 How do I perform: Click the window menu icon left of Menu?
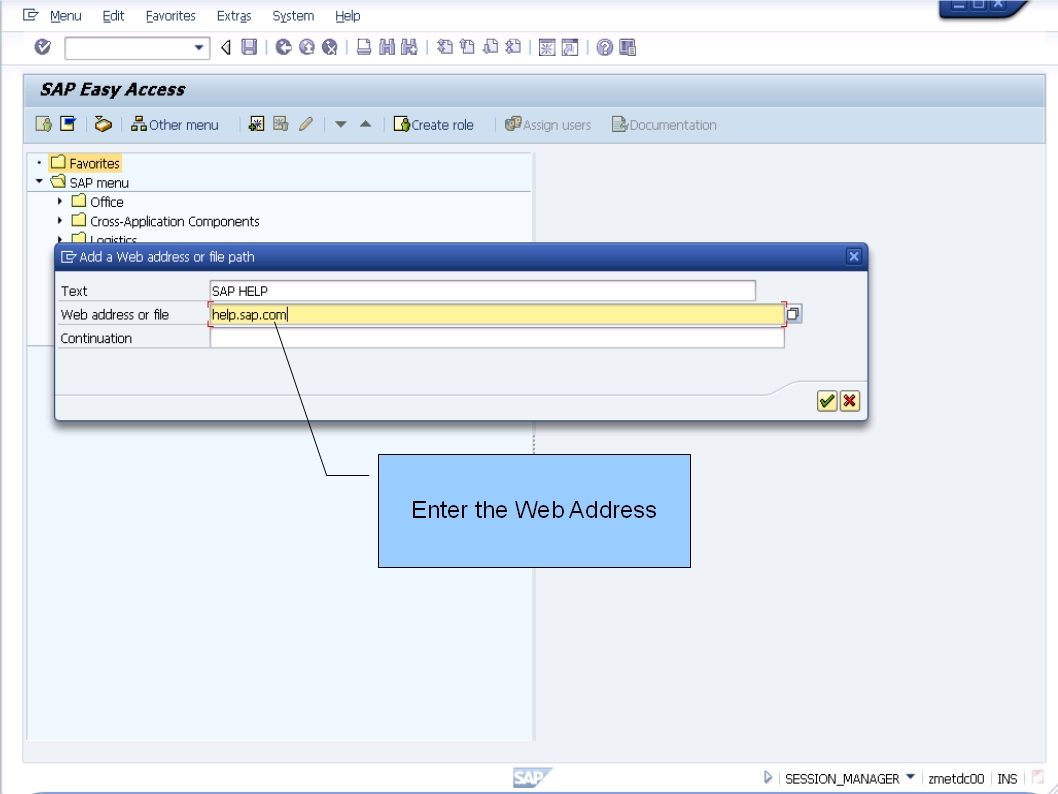(30, 15)
